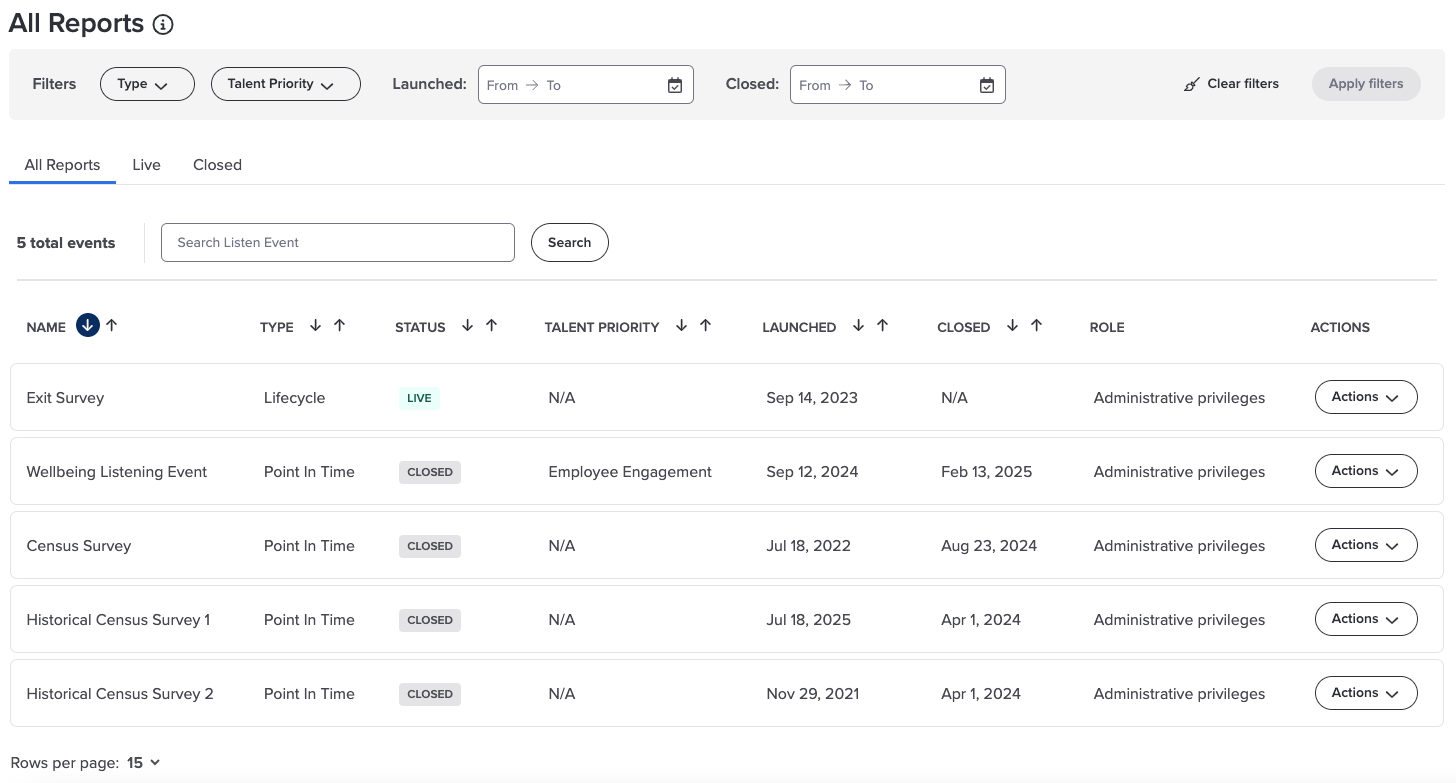Open the Wellbeing Listening Event name
The image size is (1456, 783).
[117, 472]
